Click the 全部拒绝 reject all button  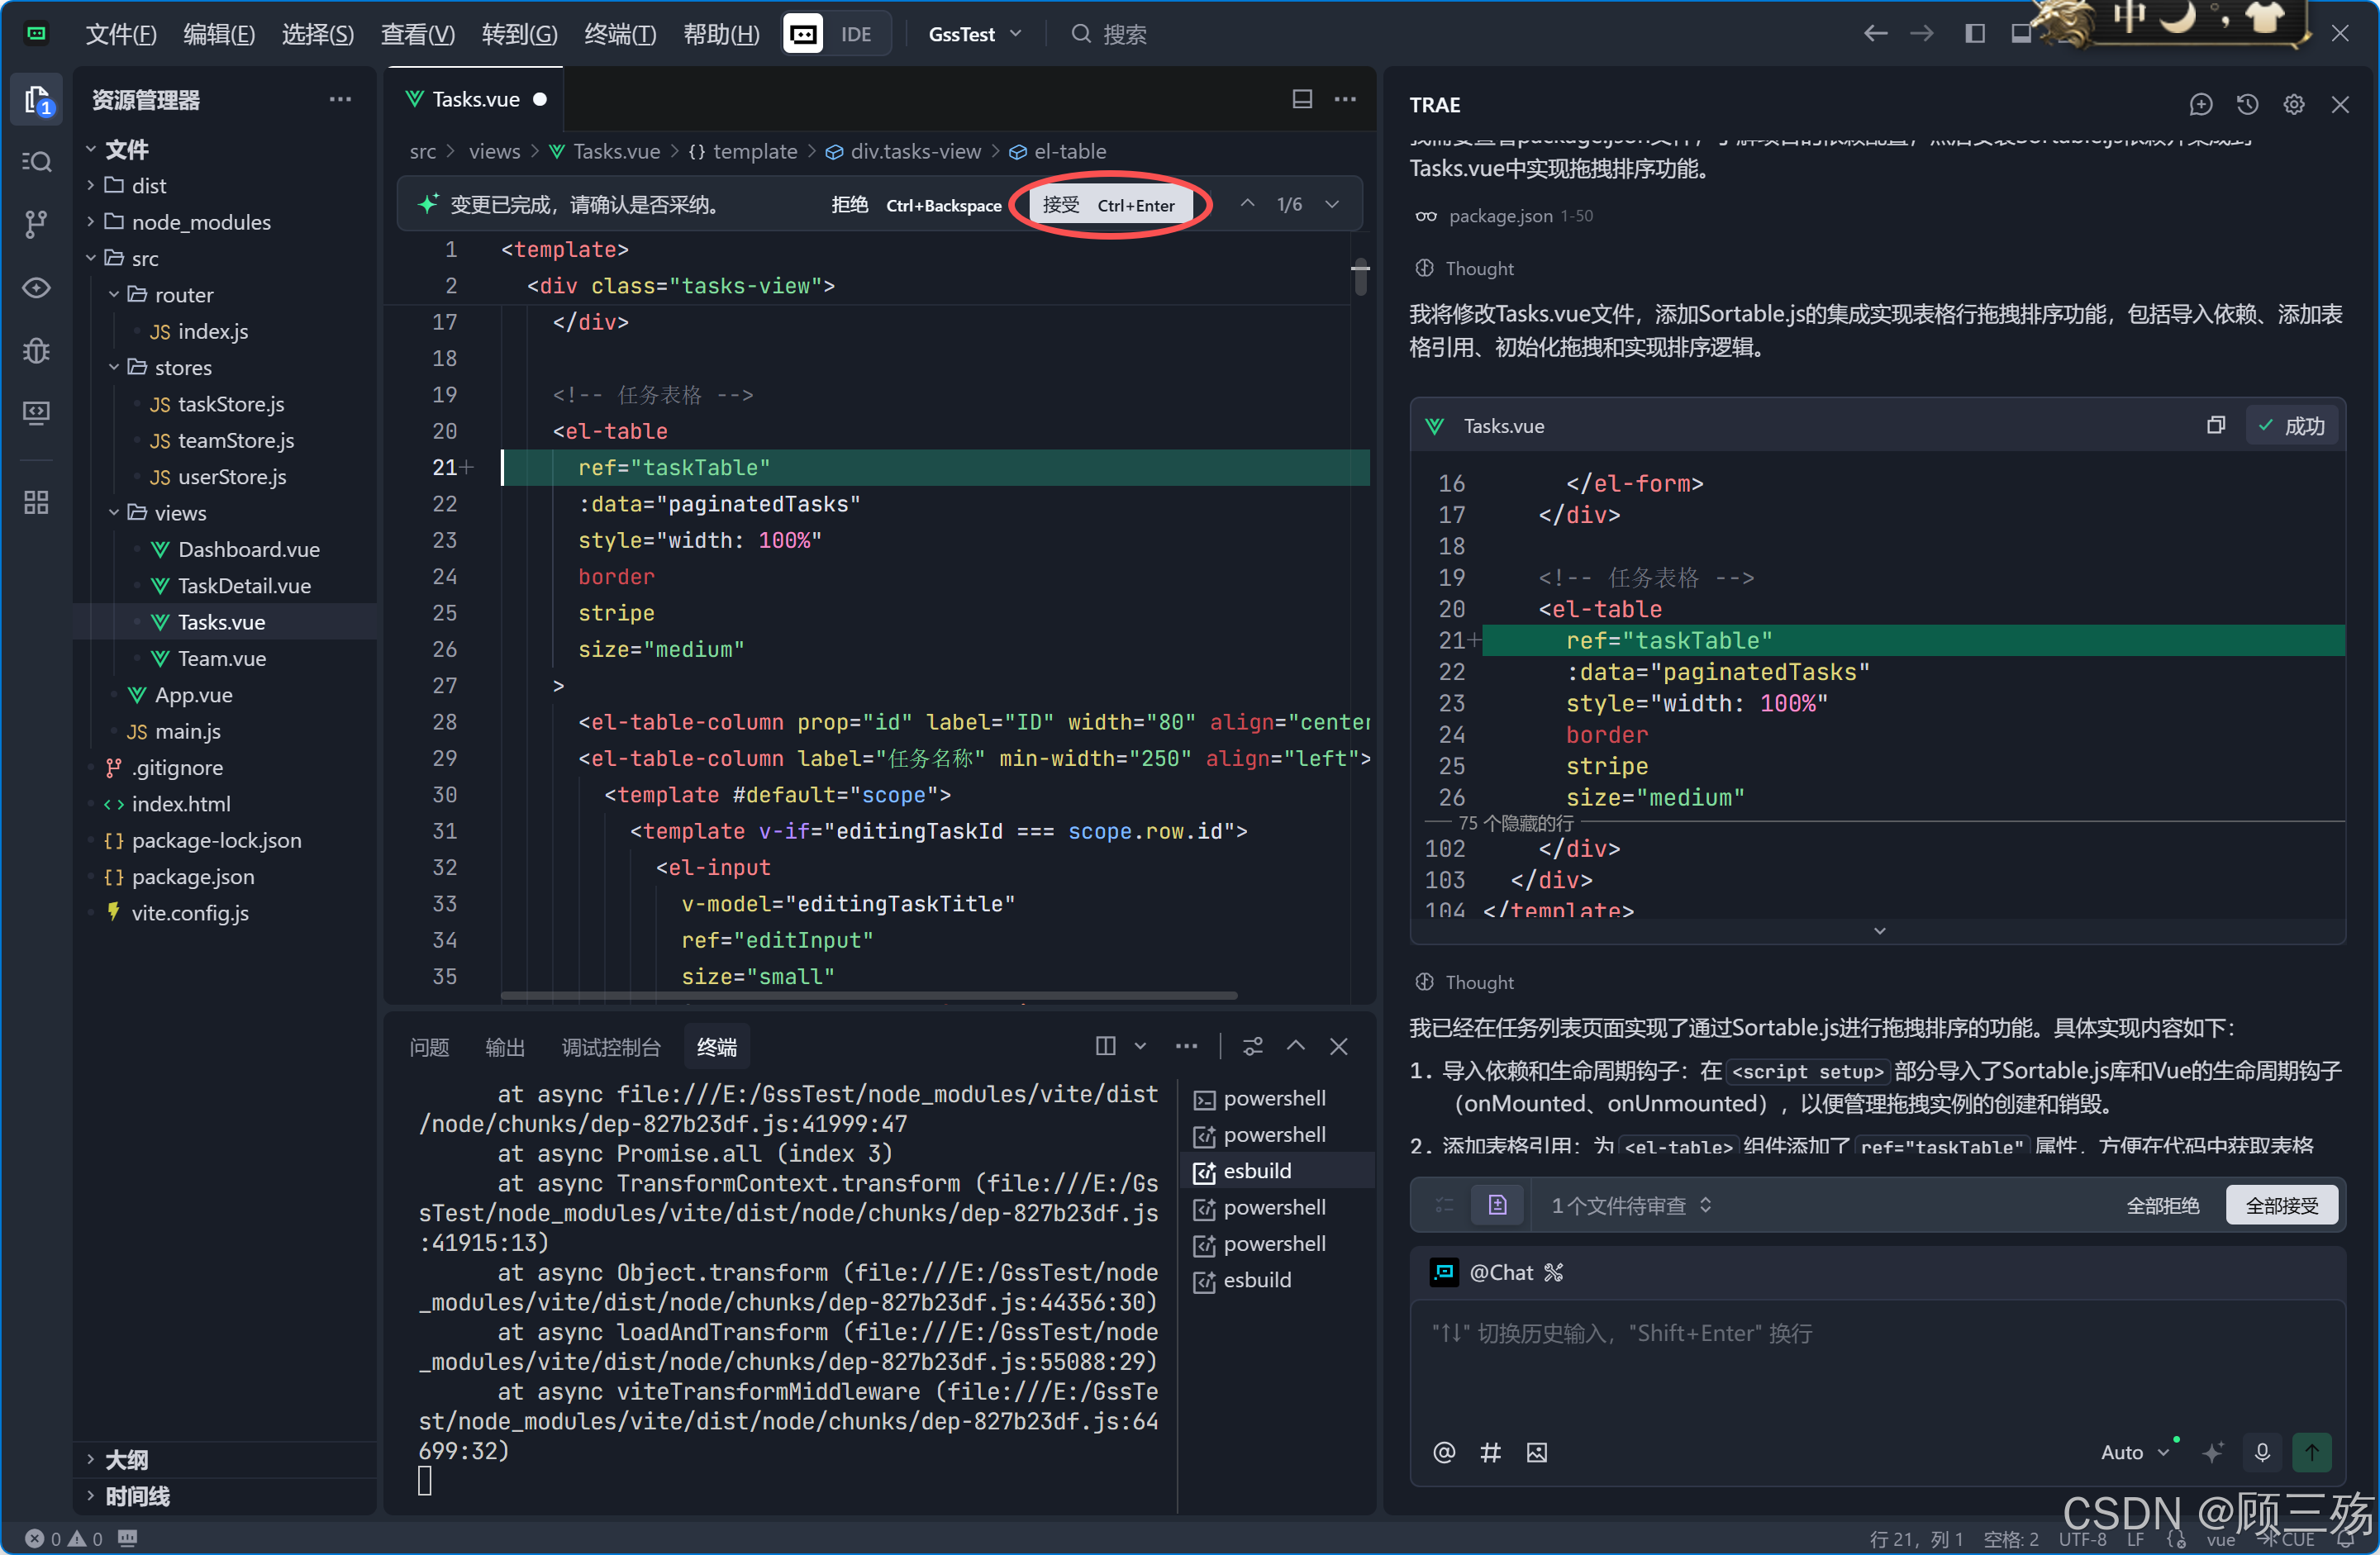(2162, 1205)
